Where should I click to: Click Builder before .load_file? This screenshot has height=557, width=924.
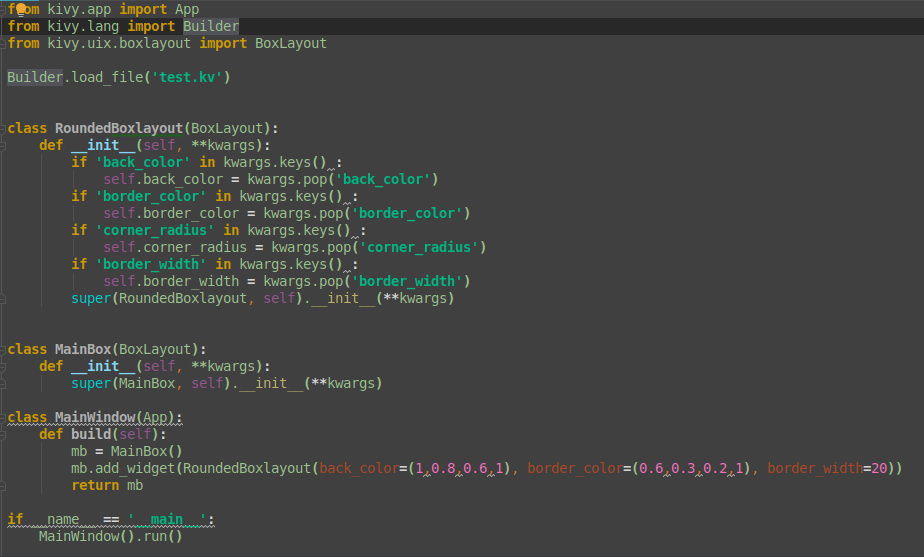[x=35, y=77]
